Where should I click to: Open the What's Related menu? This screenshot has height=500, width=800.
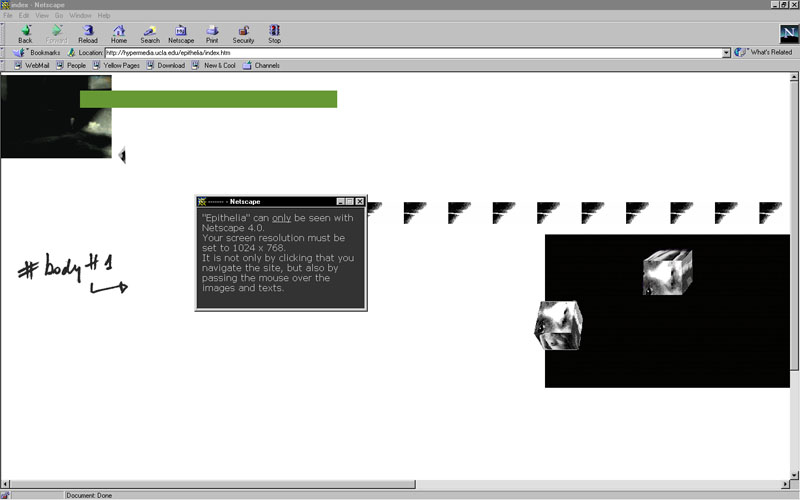tap(765, 52)
